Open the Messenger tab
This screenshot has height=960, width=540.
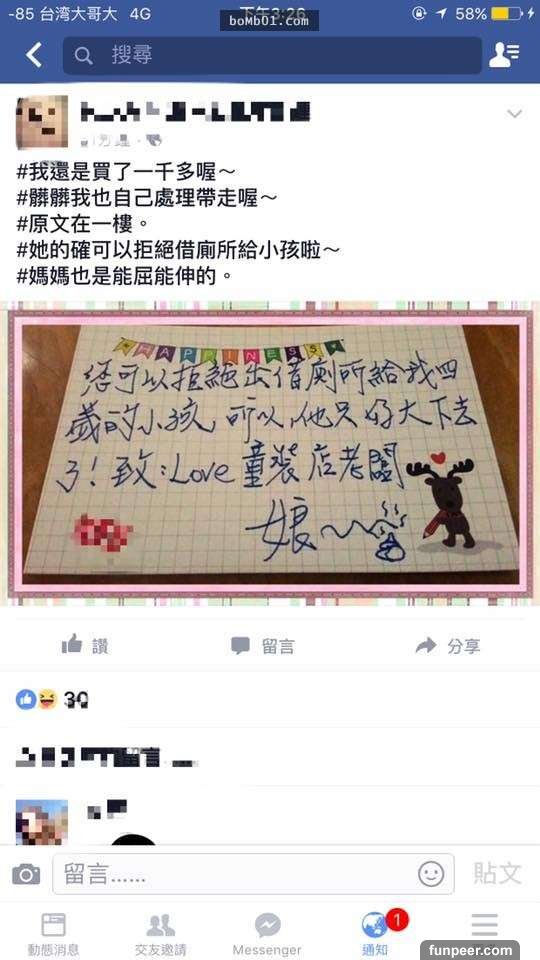click(x=267, y=934)
